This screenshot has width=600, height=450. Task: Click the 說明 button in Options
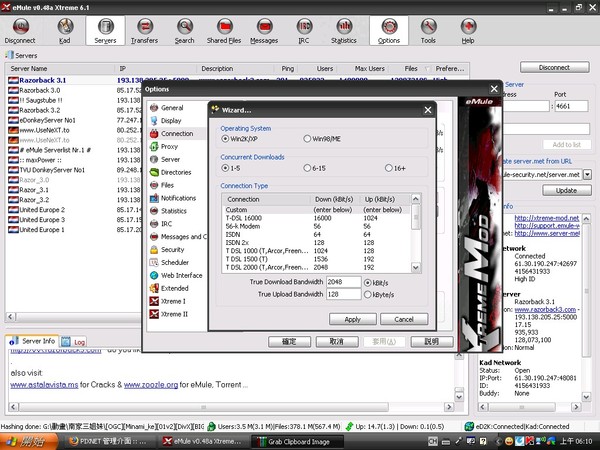[432, 341]
